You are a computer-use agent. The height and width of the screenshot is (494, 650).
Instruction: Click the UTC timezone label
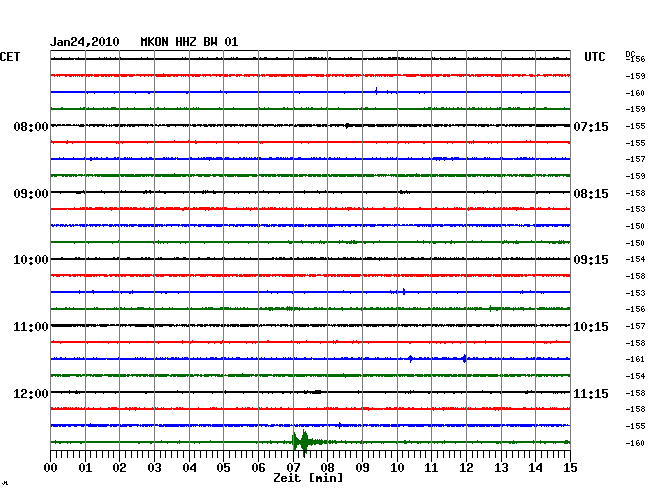point(594,57)
